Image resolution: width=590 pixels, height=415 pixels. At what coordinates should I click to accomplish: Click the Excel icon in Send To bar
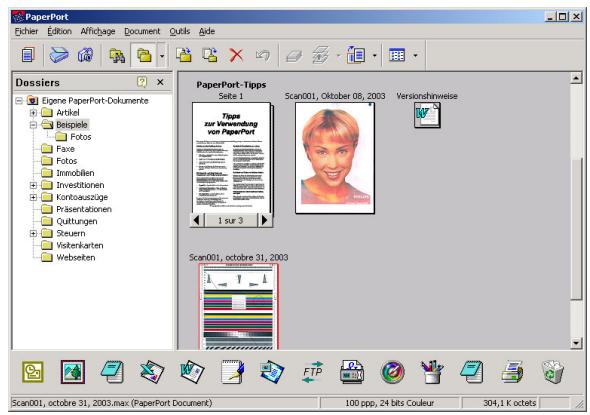tap(152, 372)
